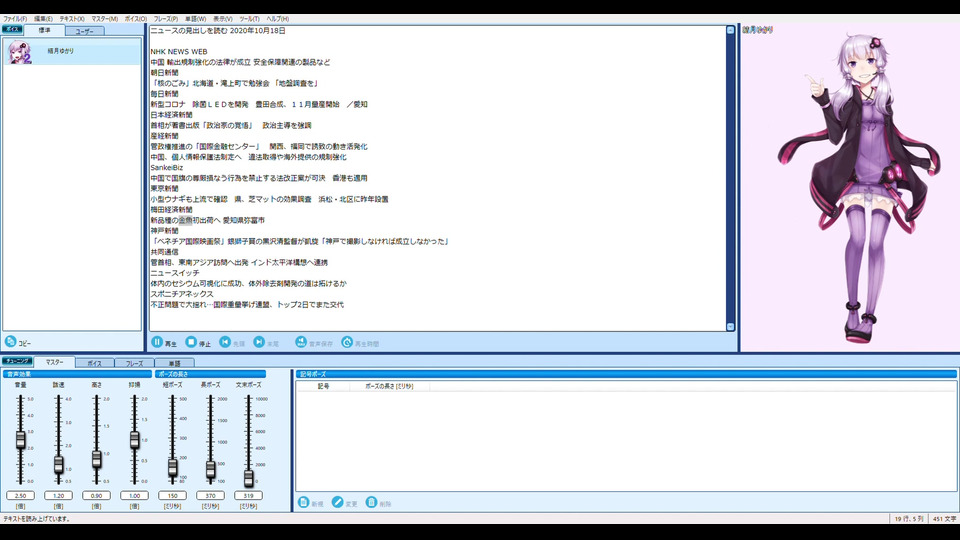
Task: Click the 高さ value field showing 0.90
Action: pos(96,495)
